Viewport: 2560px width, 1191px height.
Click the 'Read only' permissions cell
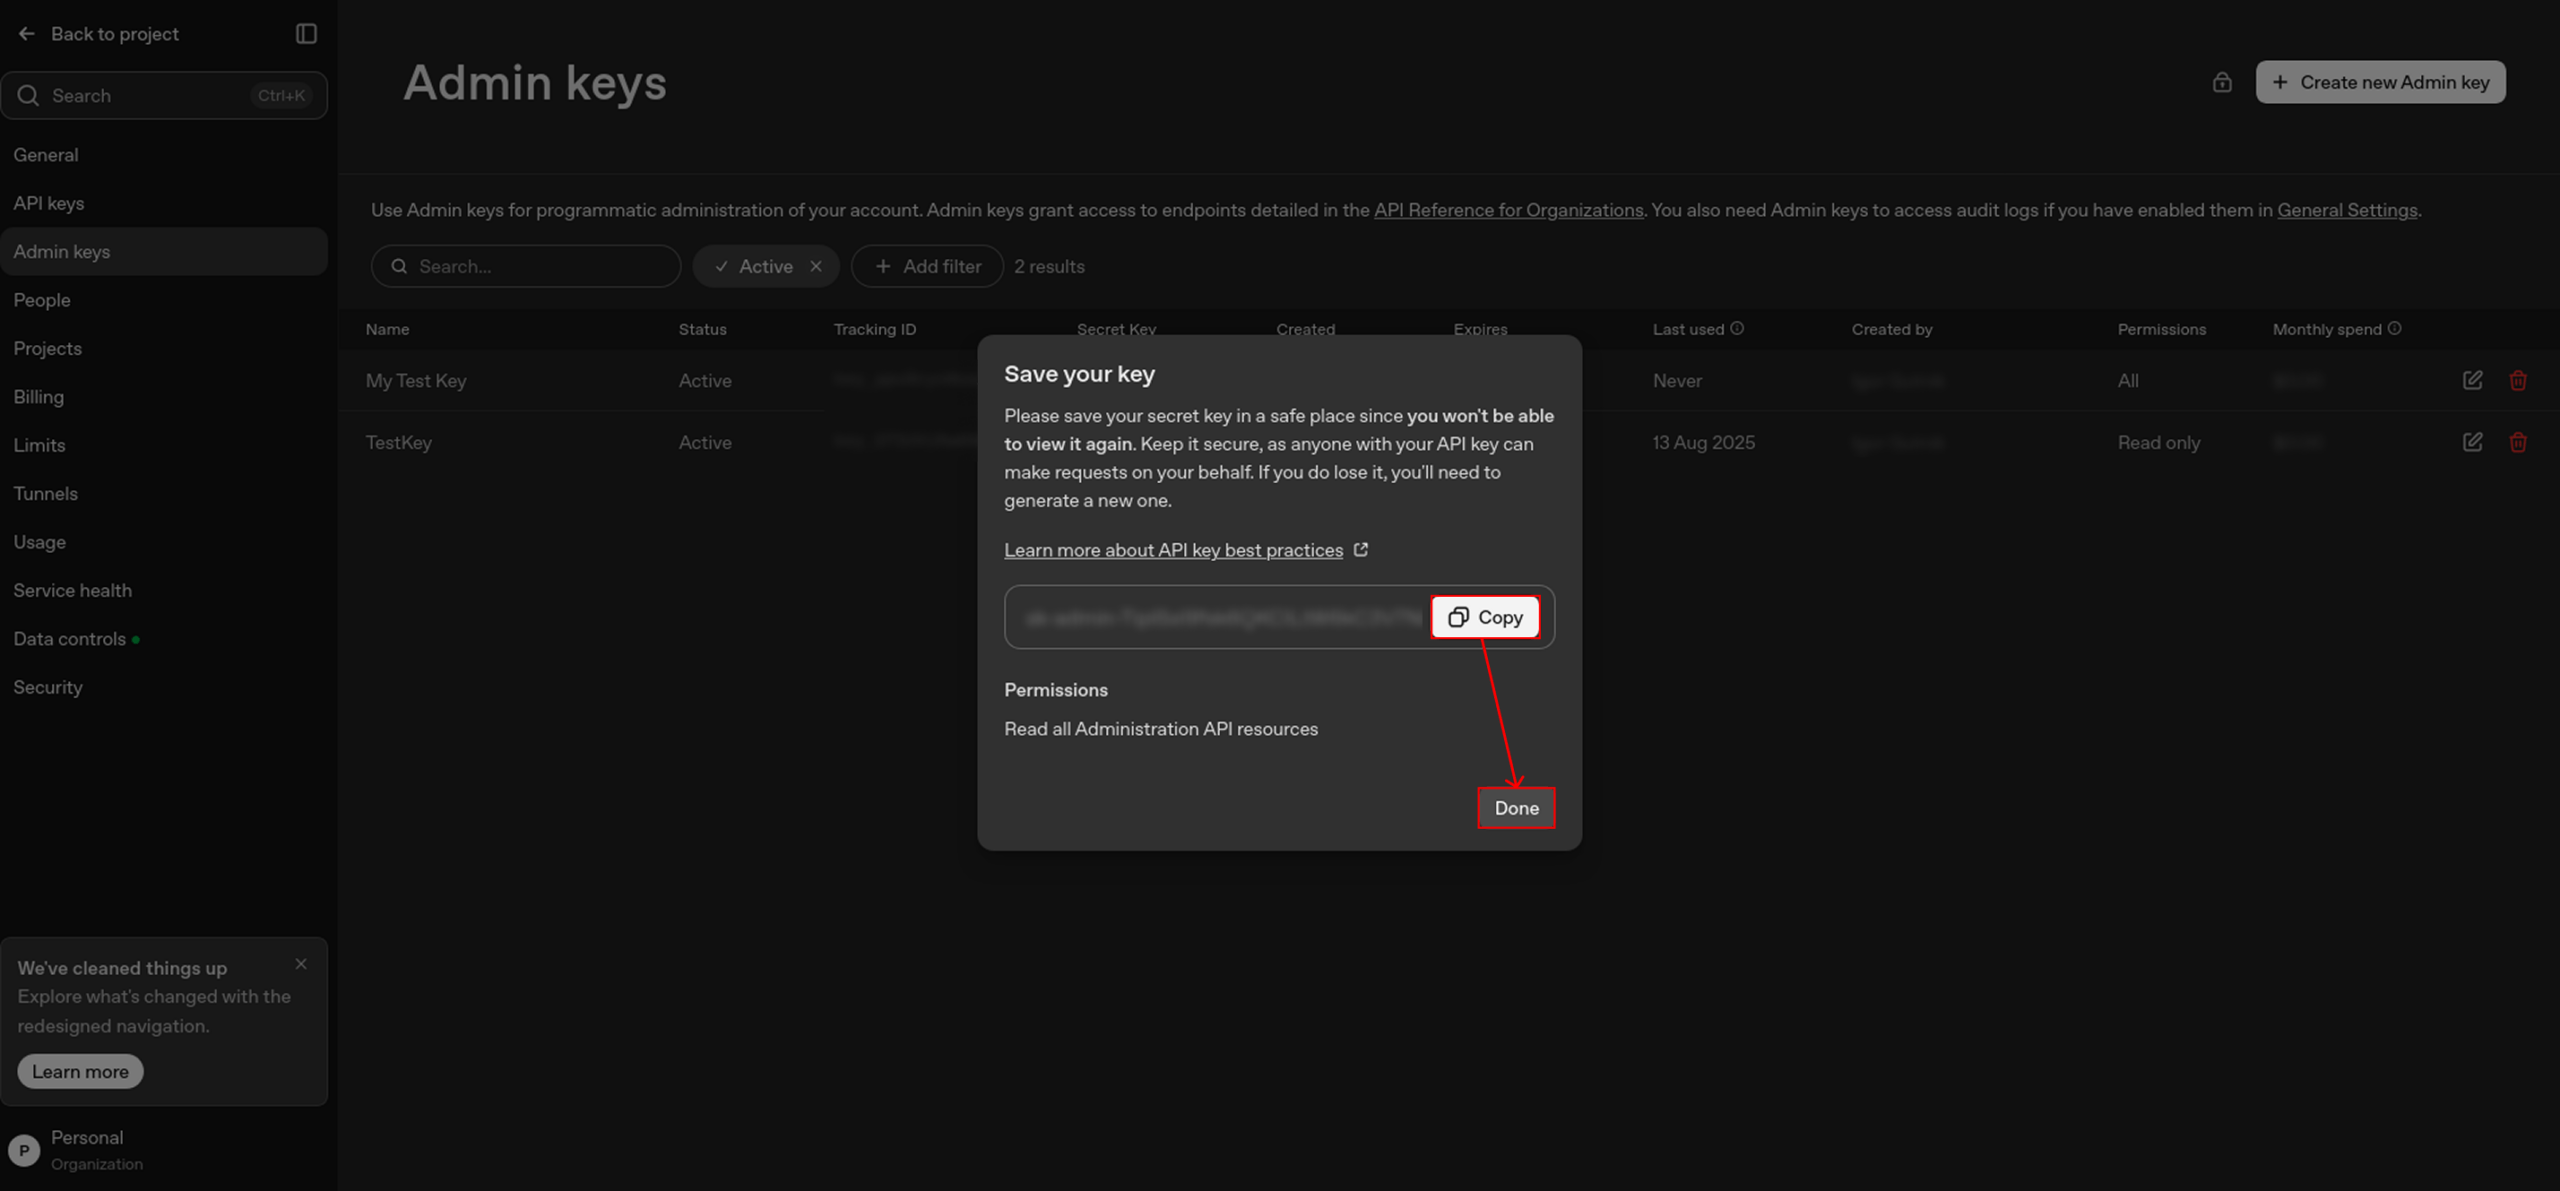tap(2158, 443)
